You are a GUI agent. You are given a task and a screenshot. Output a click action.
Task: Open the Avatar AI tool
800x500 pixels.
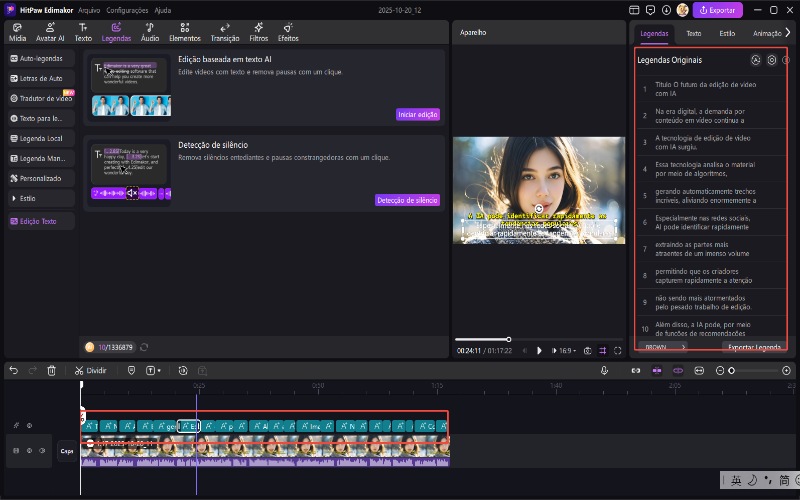(x=50, y=32)
